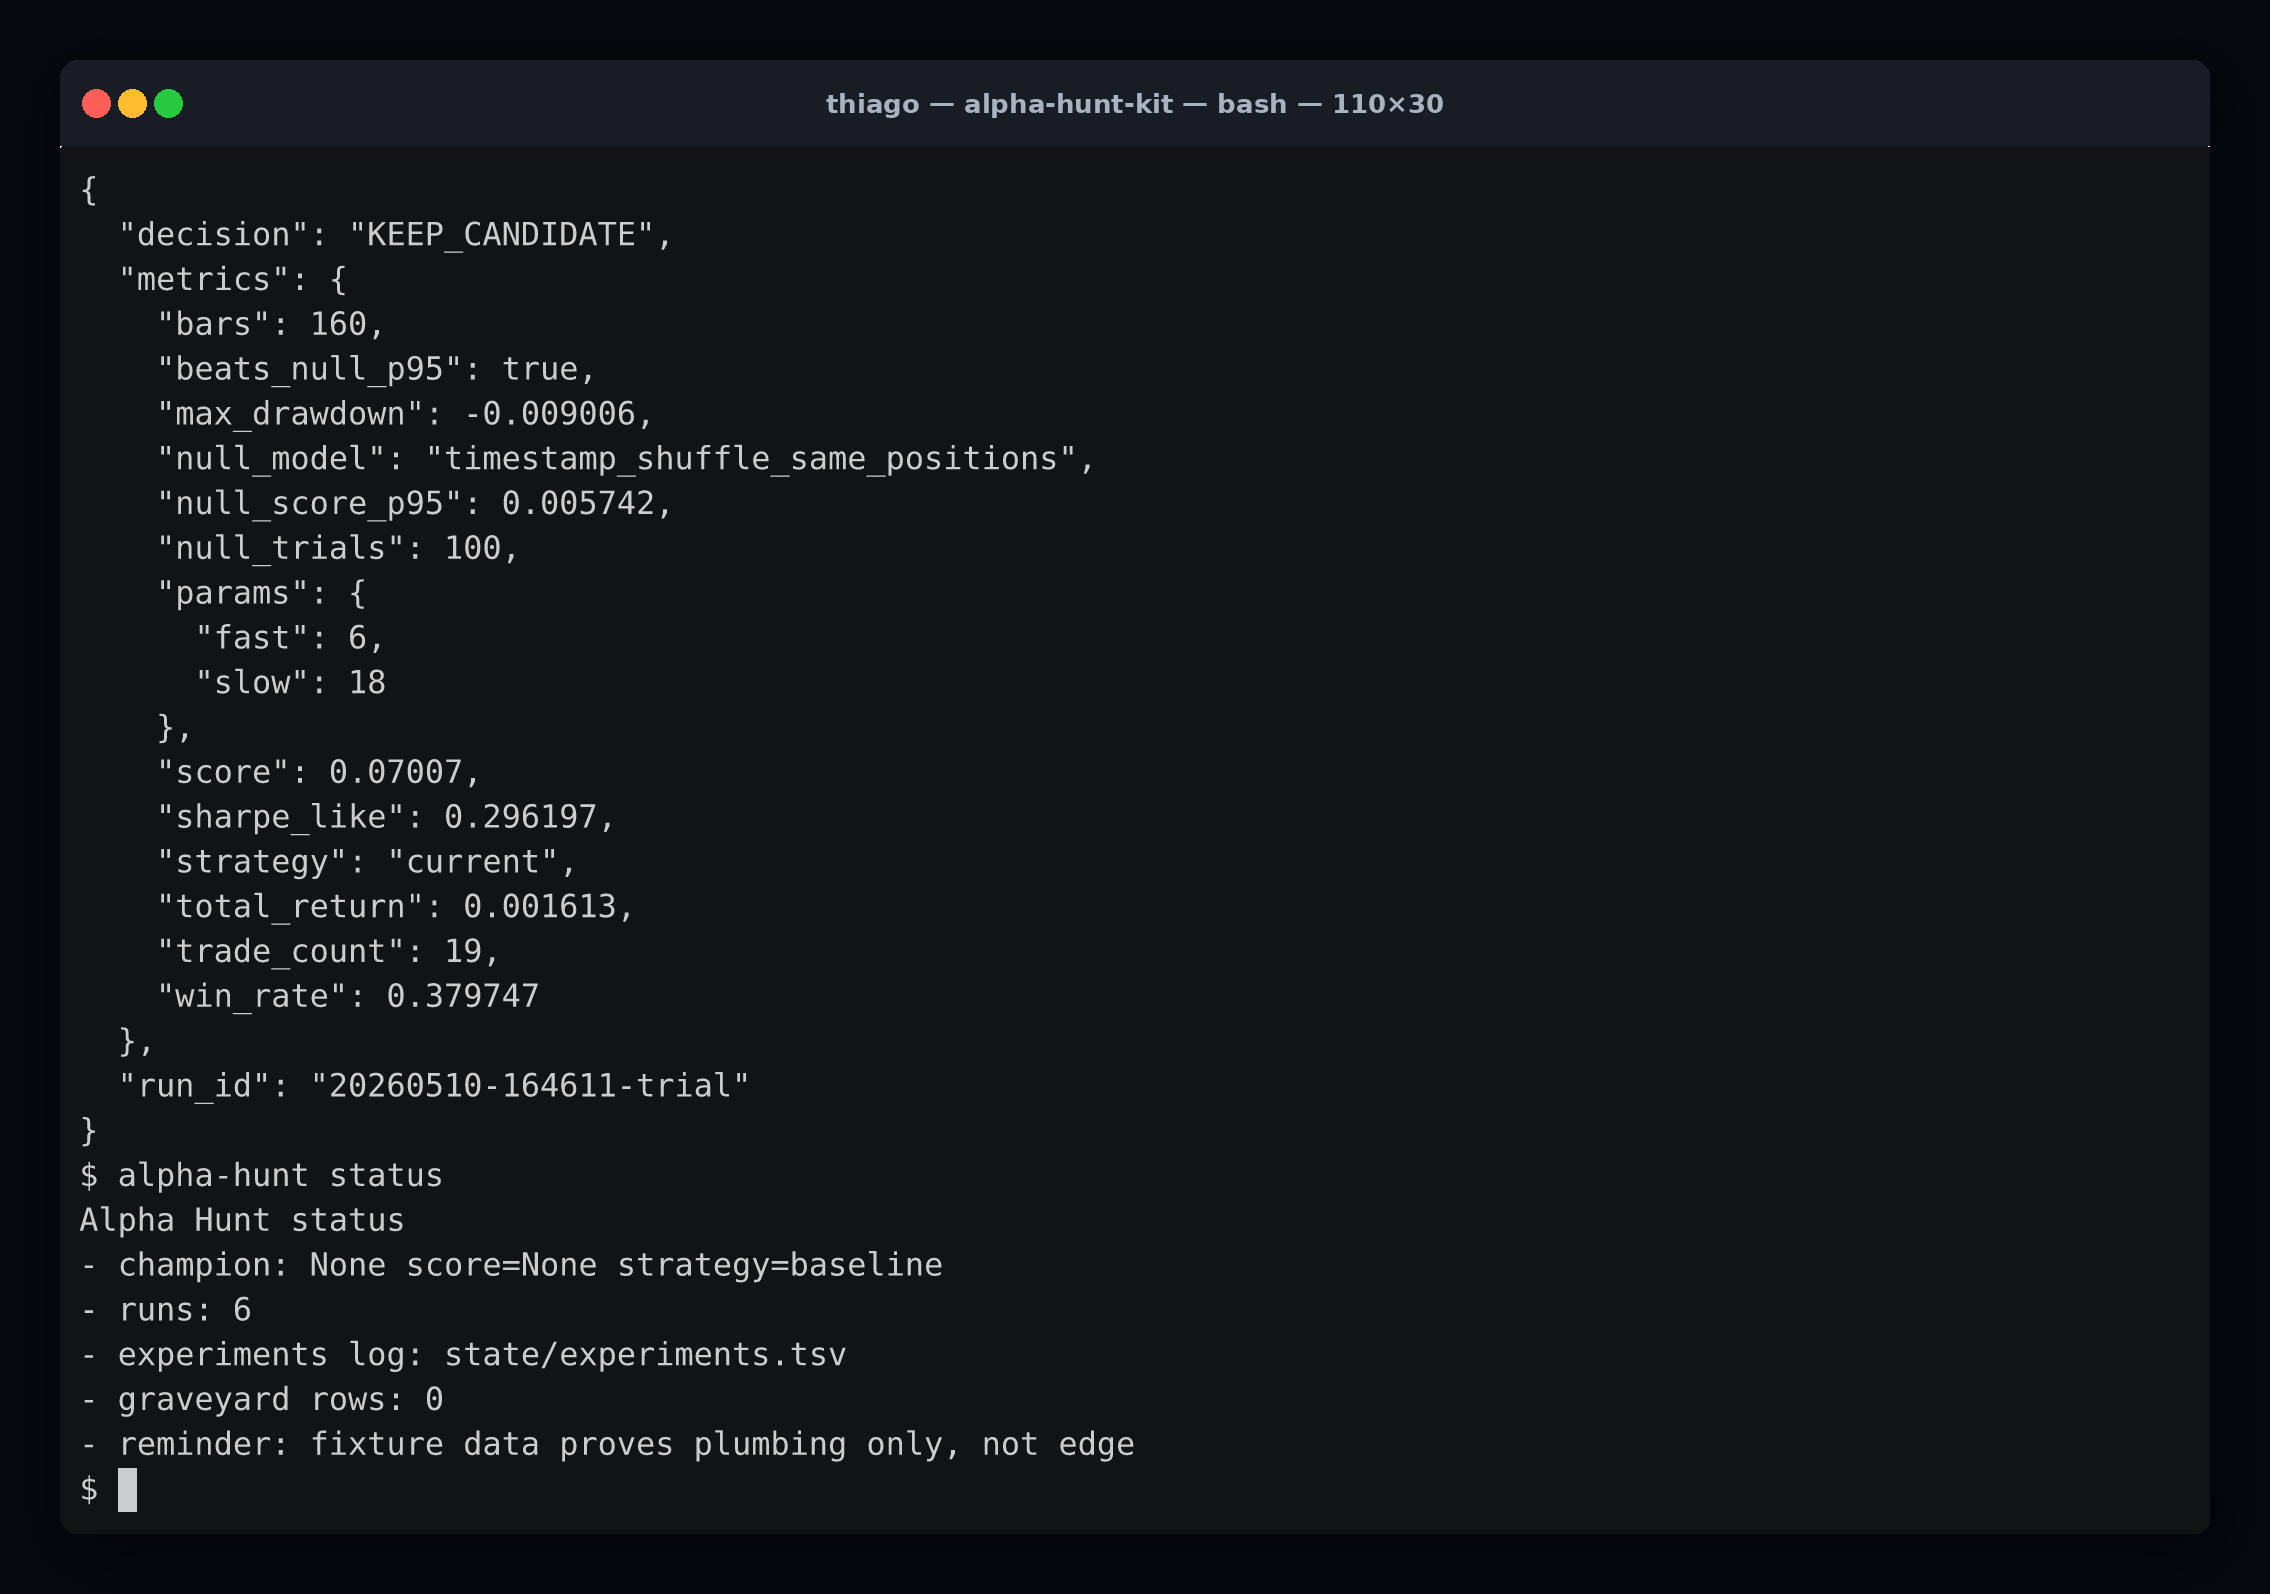Viewport: 2270px width, 1594px height.
Task: Click the 'Alpha Hunt status' heading line
Action: [x=242, y=1221]
